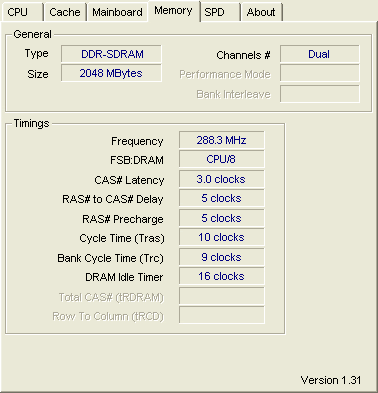The height and width of the screenshot is (393, 378).
Task: Click the General group heading
Action: [x=32, y=34]
